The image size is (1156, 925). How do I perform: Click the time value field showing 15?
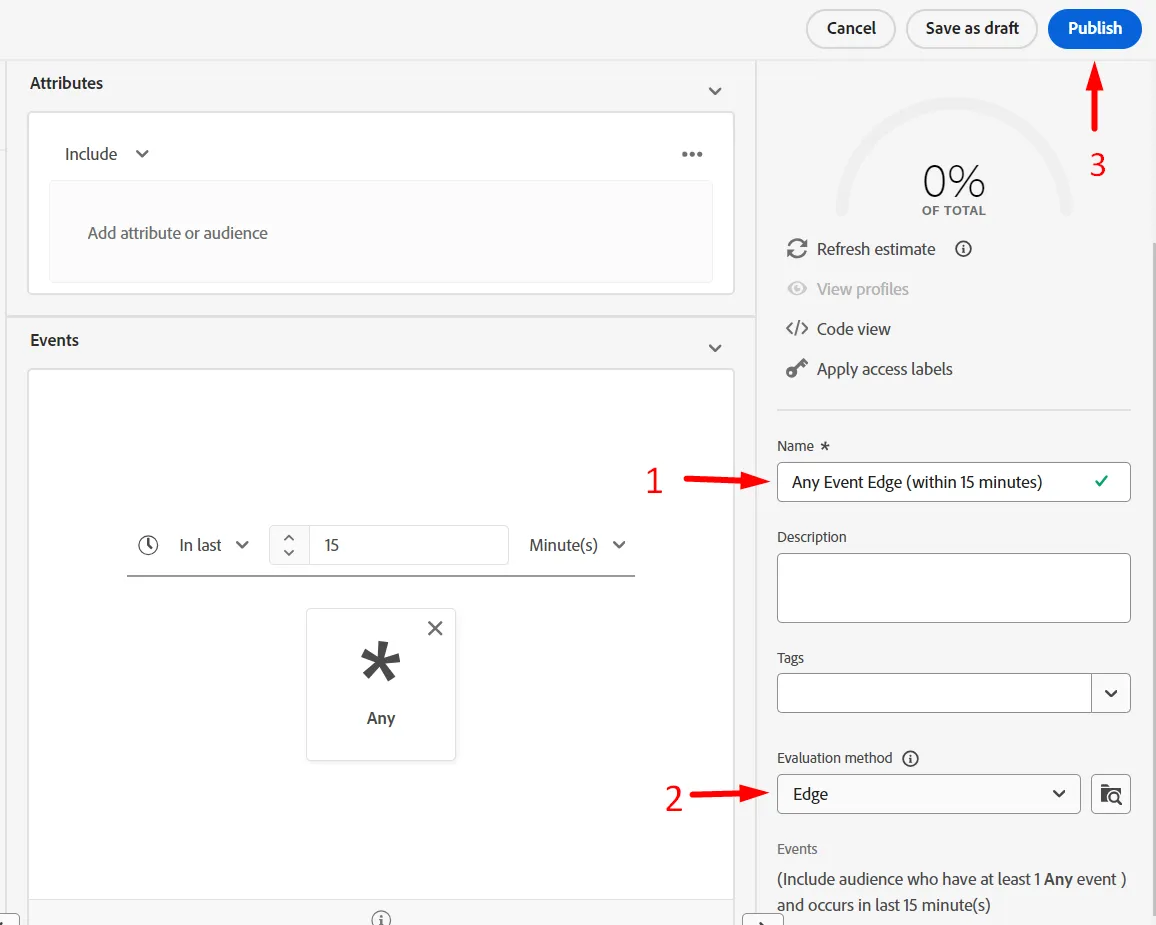click(408, 545)
